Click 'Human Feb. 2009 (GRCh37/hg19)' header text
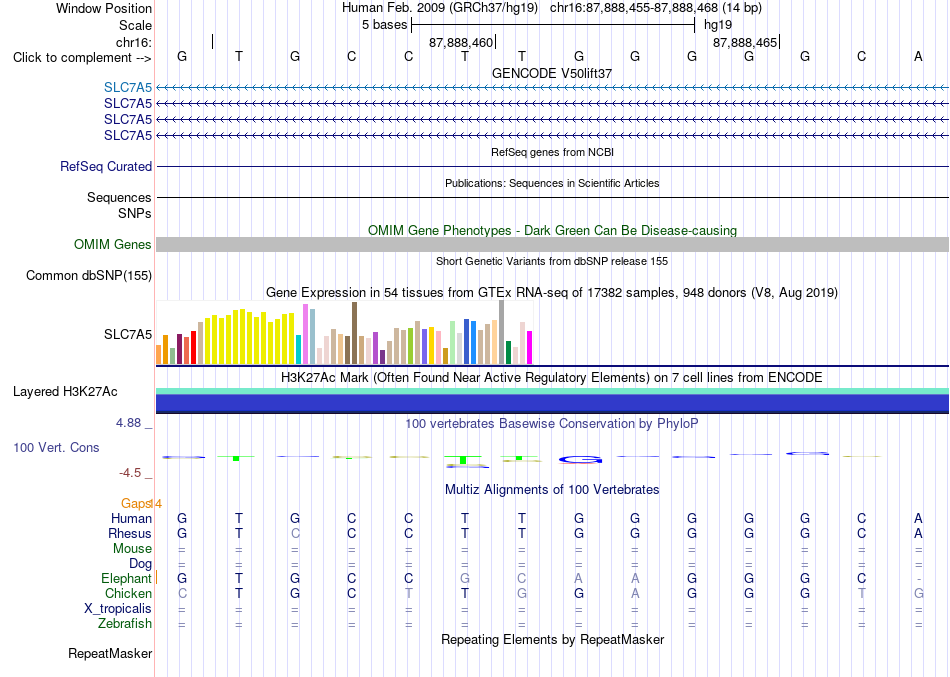This screenshot has height=677, width=950. 440,8
